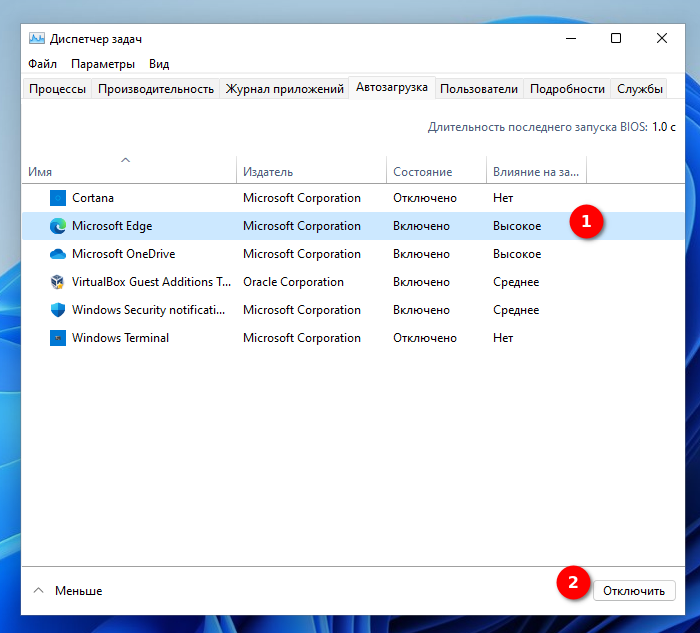Select the Microsoft Edge icon
This screenshot has height=633, width=700.
pos(58,226)
